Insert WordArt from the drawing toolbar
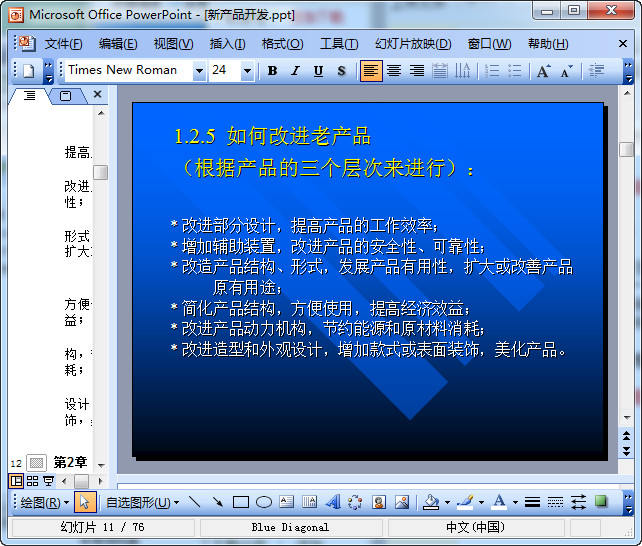The height and width of the screenshot is (546, 642). pyautogui.click(x=333, y=502)
